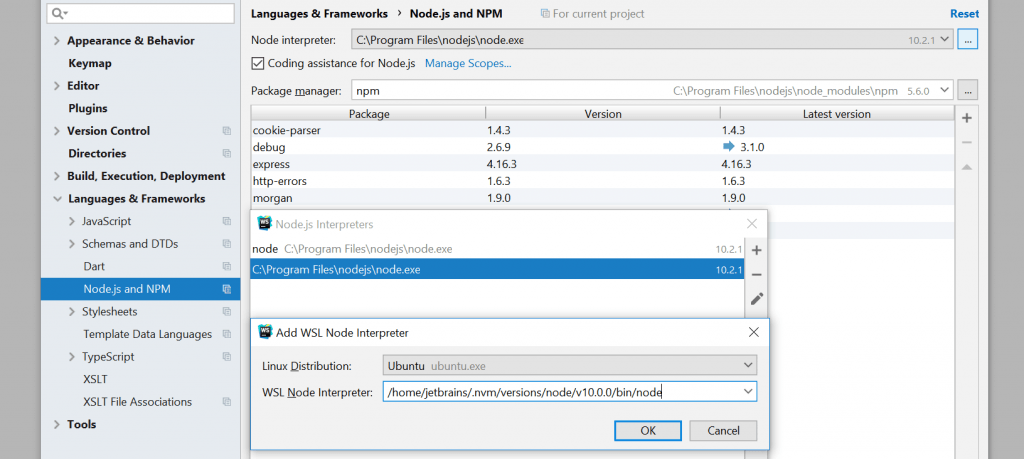Viewport: 1024px width, 459px height.
Task: Close the Node.js Interpreters dialog
Action: [x=752, y=224]
